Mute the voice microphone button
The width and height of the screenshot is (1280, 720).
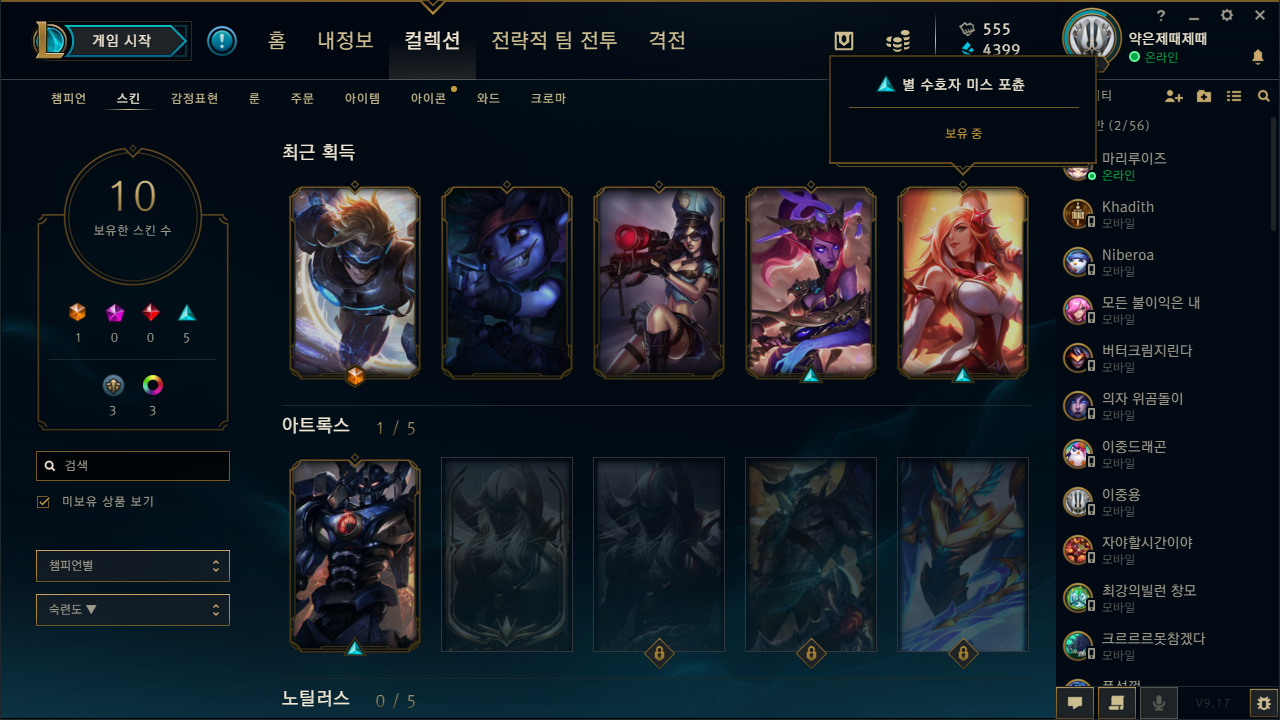(1159, 703)
